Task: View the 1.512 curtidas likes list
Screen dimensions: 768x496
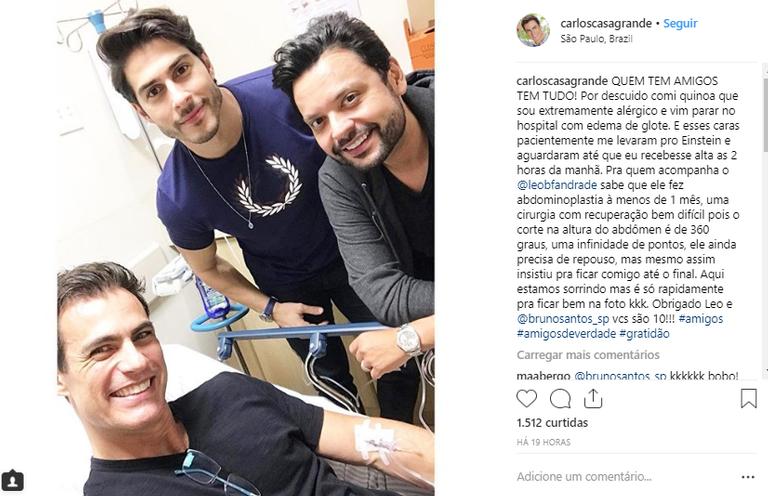Action: click(x=552, y=423)
